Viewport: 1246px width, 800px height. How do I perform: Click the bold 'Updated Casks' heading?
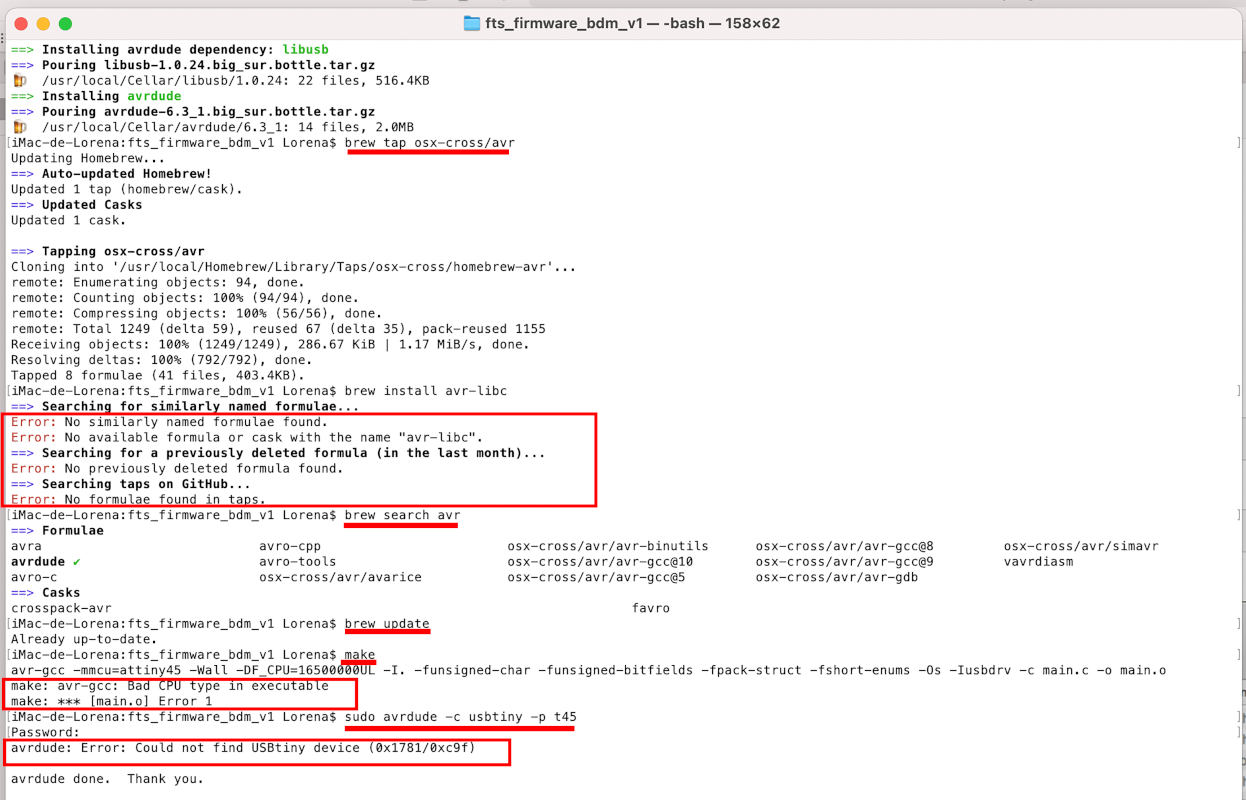coord(92,205)
